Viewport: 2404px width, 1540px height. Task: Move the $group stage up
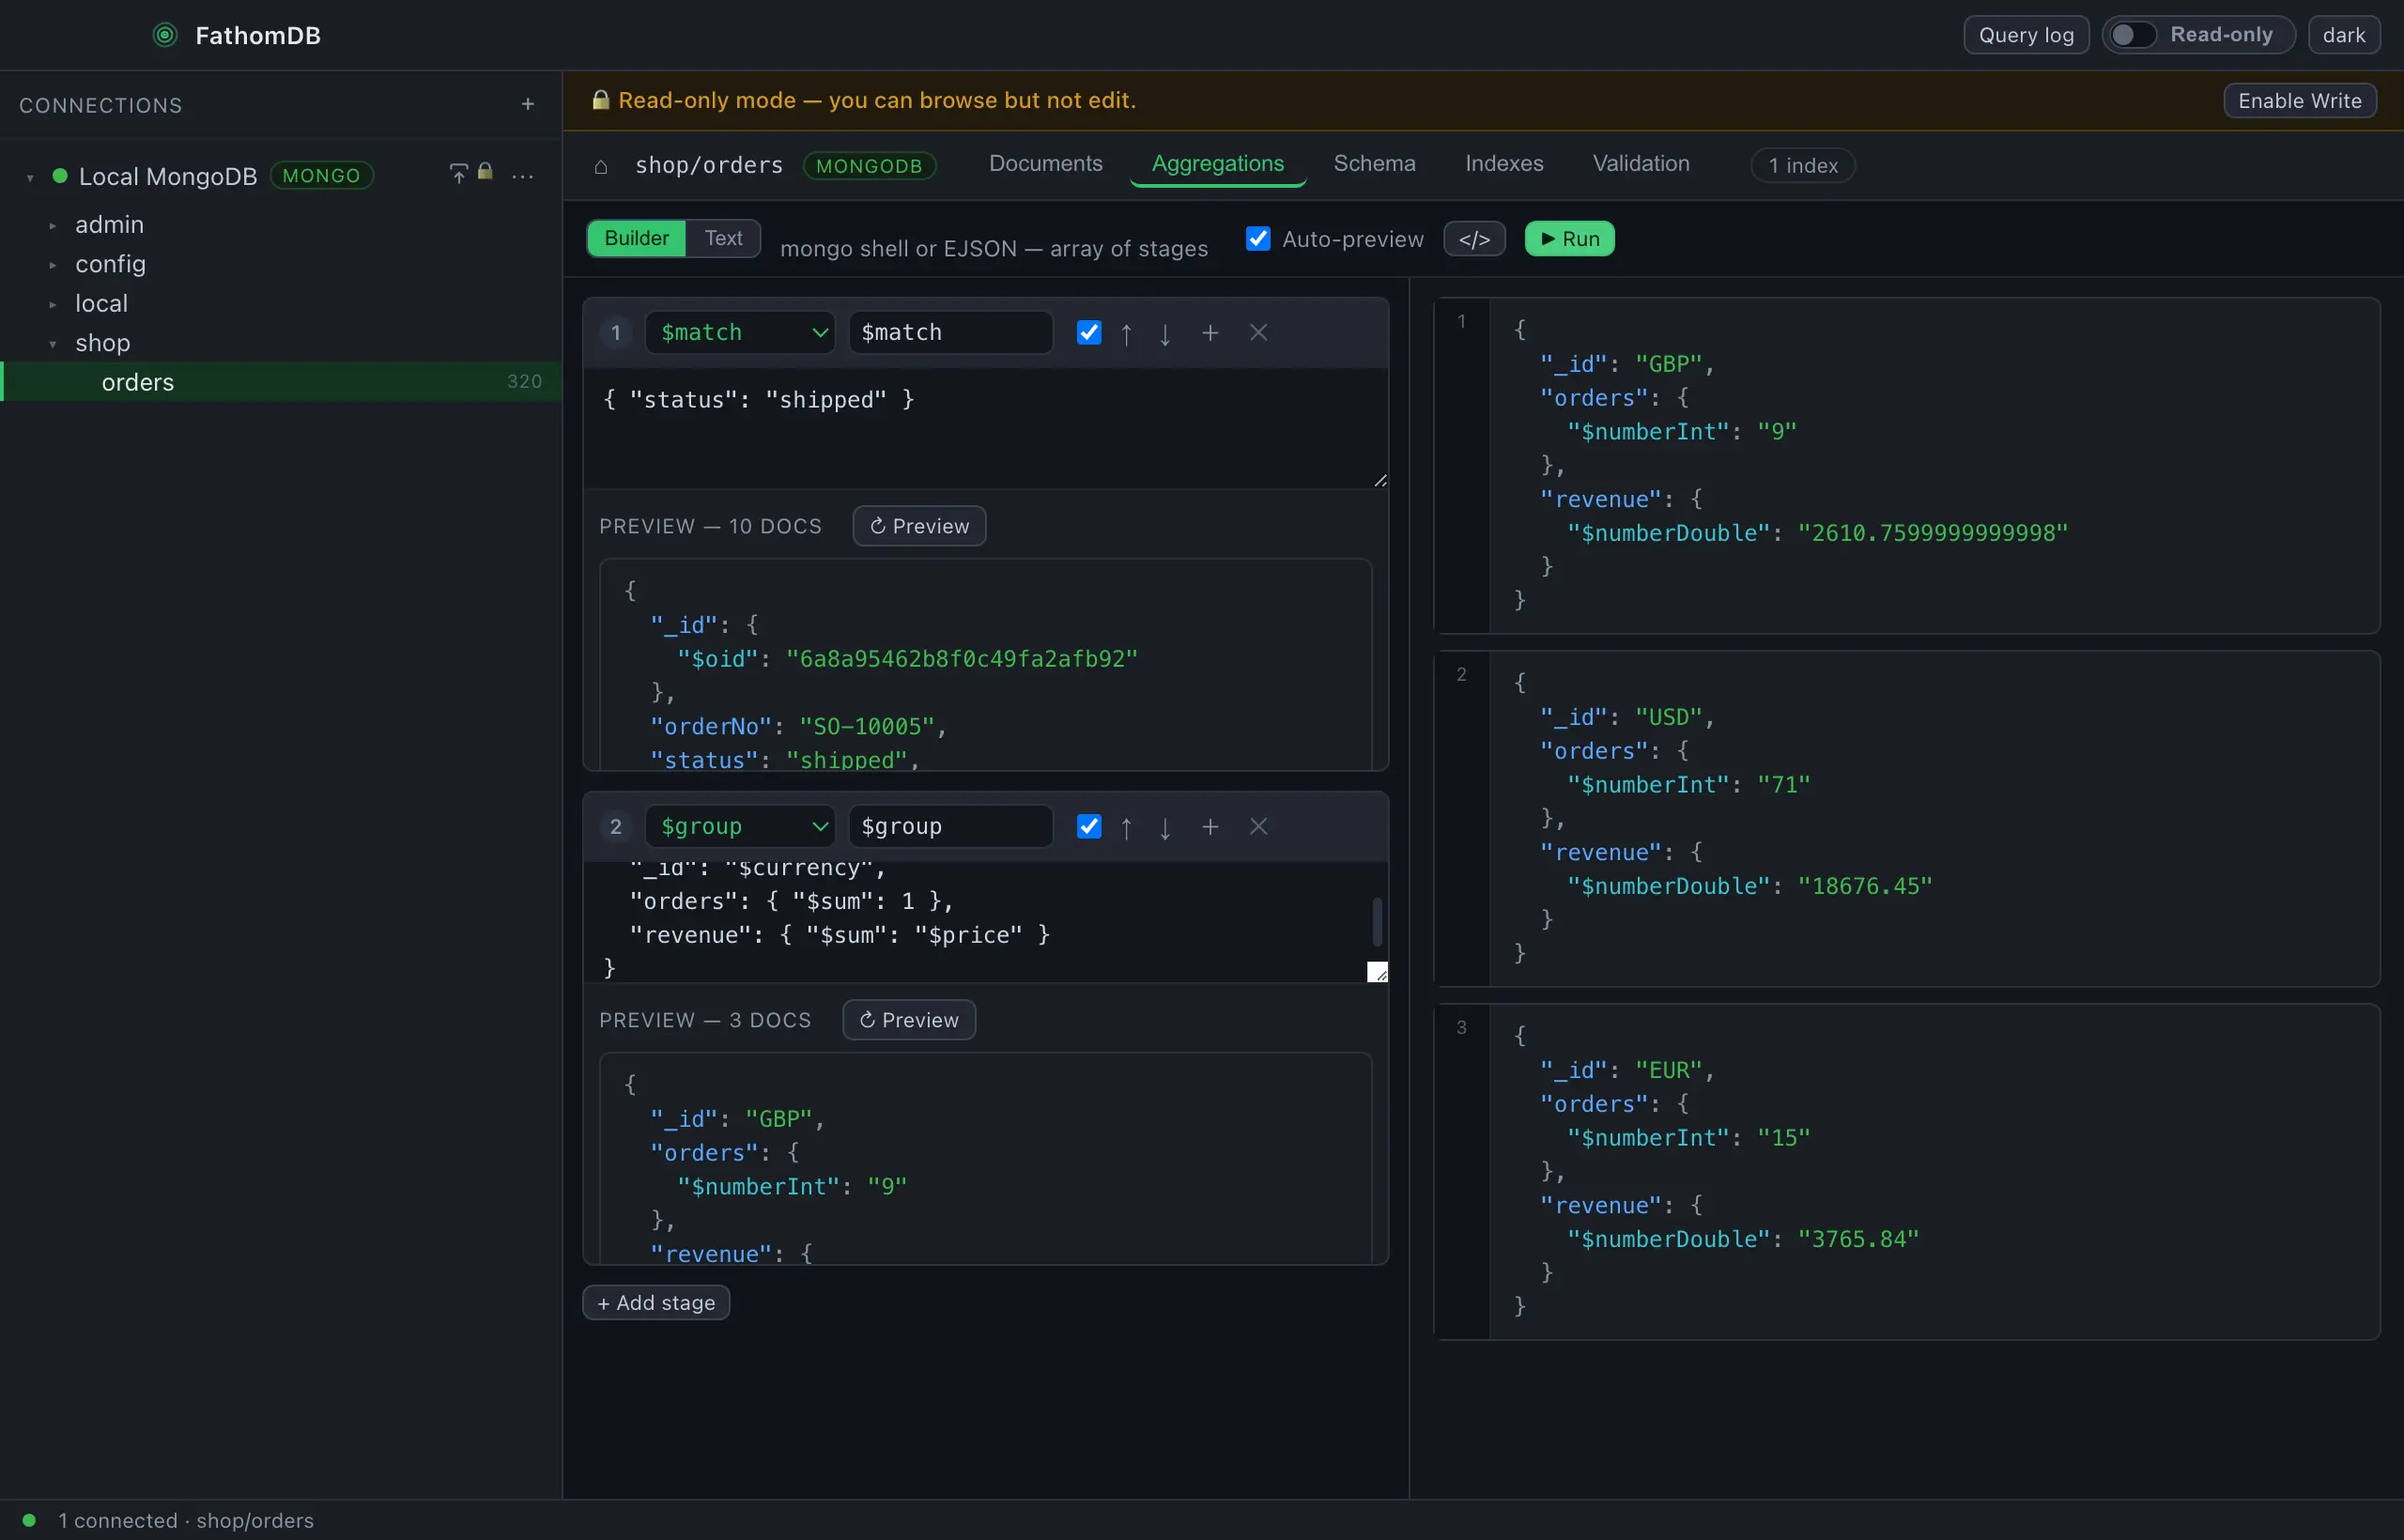[1126, 827]
